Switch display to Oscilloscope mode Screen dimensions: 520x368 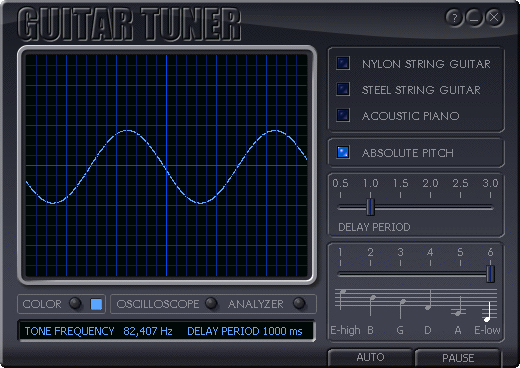211,303
